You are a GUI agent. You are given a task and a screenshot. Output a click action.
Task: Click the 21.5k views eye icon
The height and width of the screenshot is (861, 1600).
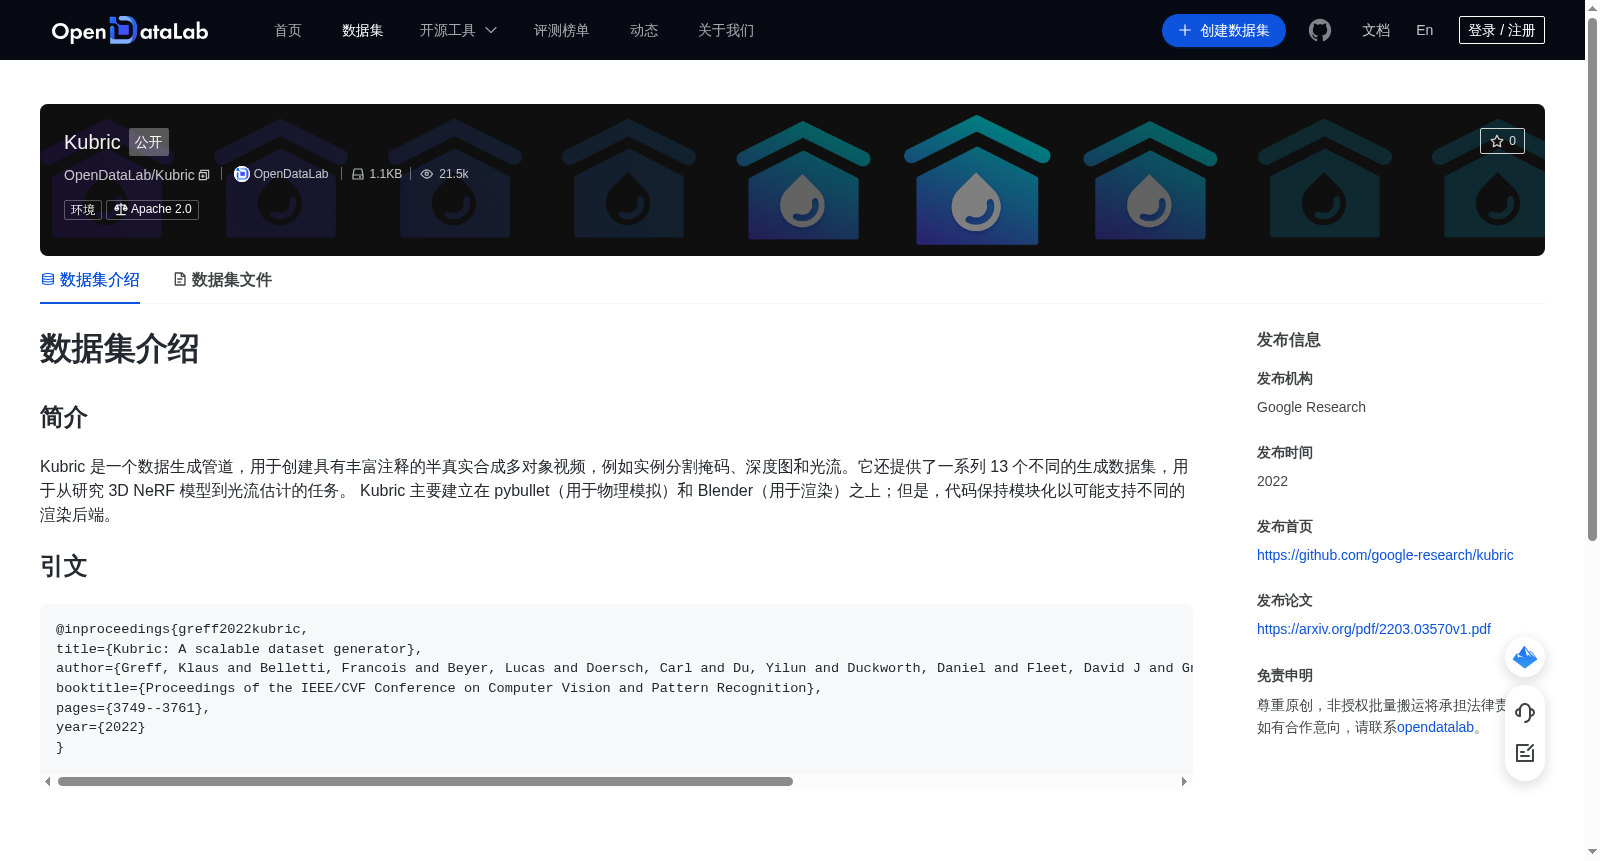coord(427,174)
